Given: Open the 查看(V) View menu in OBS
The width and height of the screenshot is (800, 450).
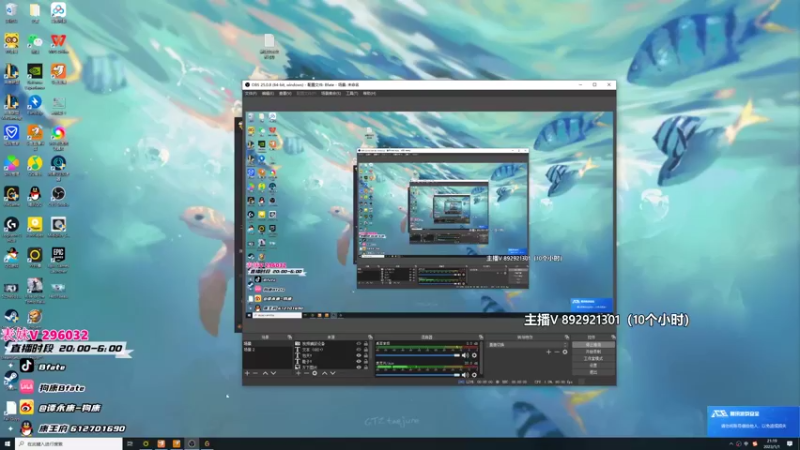Looking at the screenshot, I should point(285,93).
